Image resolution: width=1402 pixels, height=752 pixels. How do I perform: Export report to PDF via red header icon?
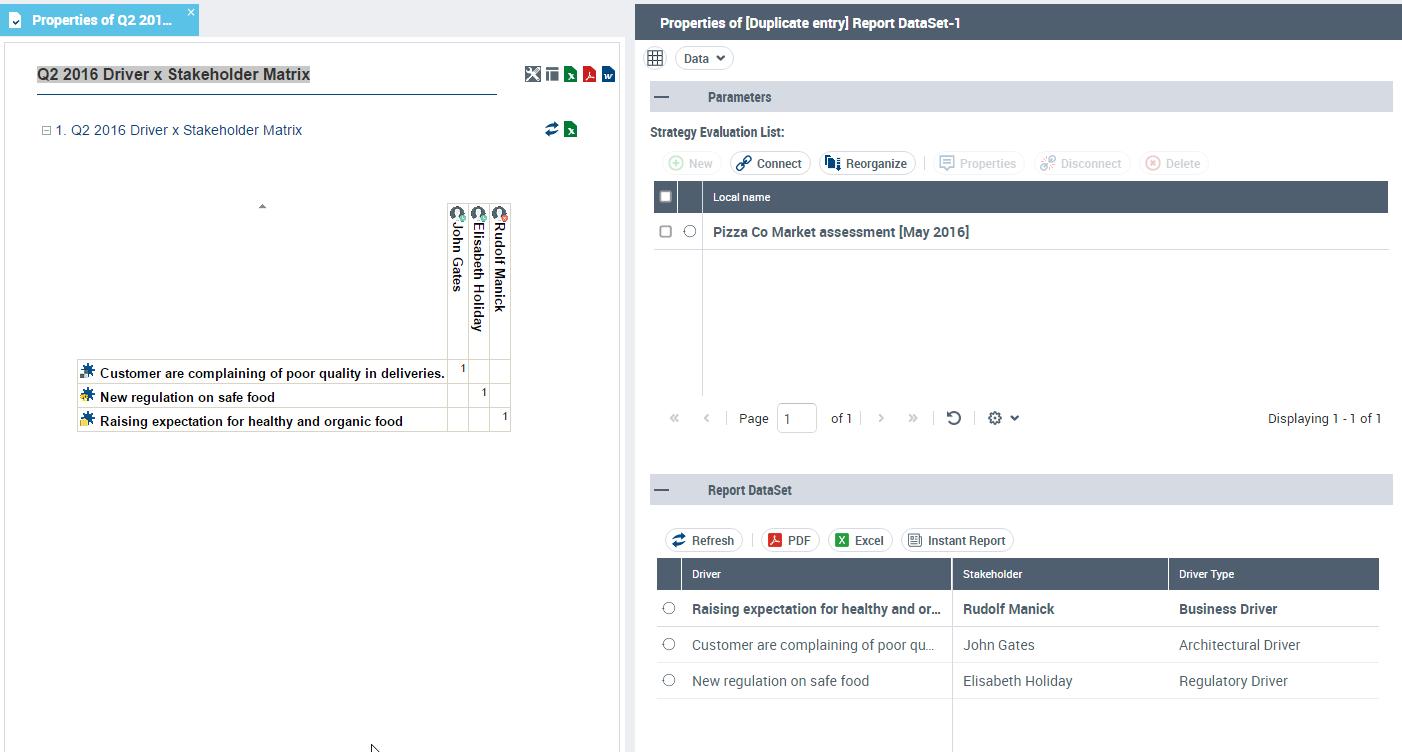click(590, 74)
